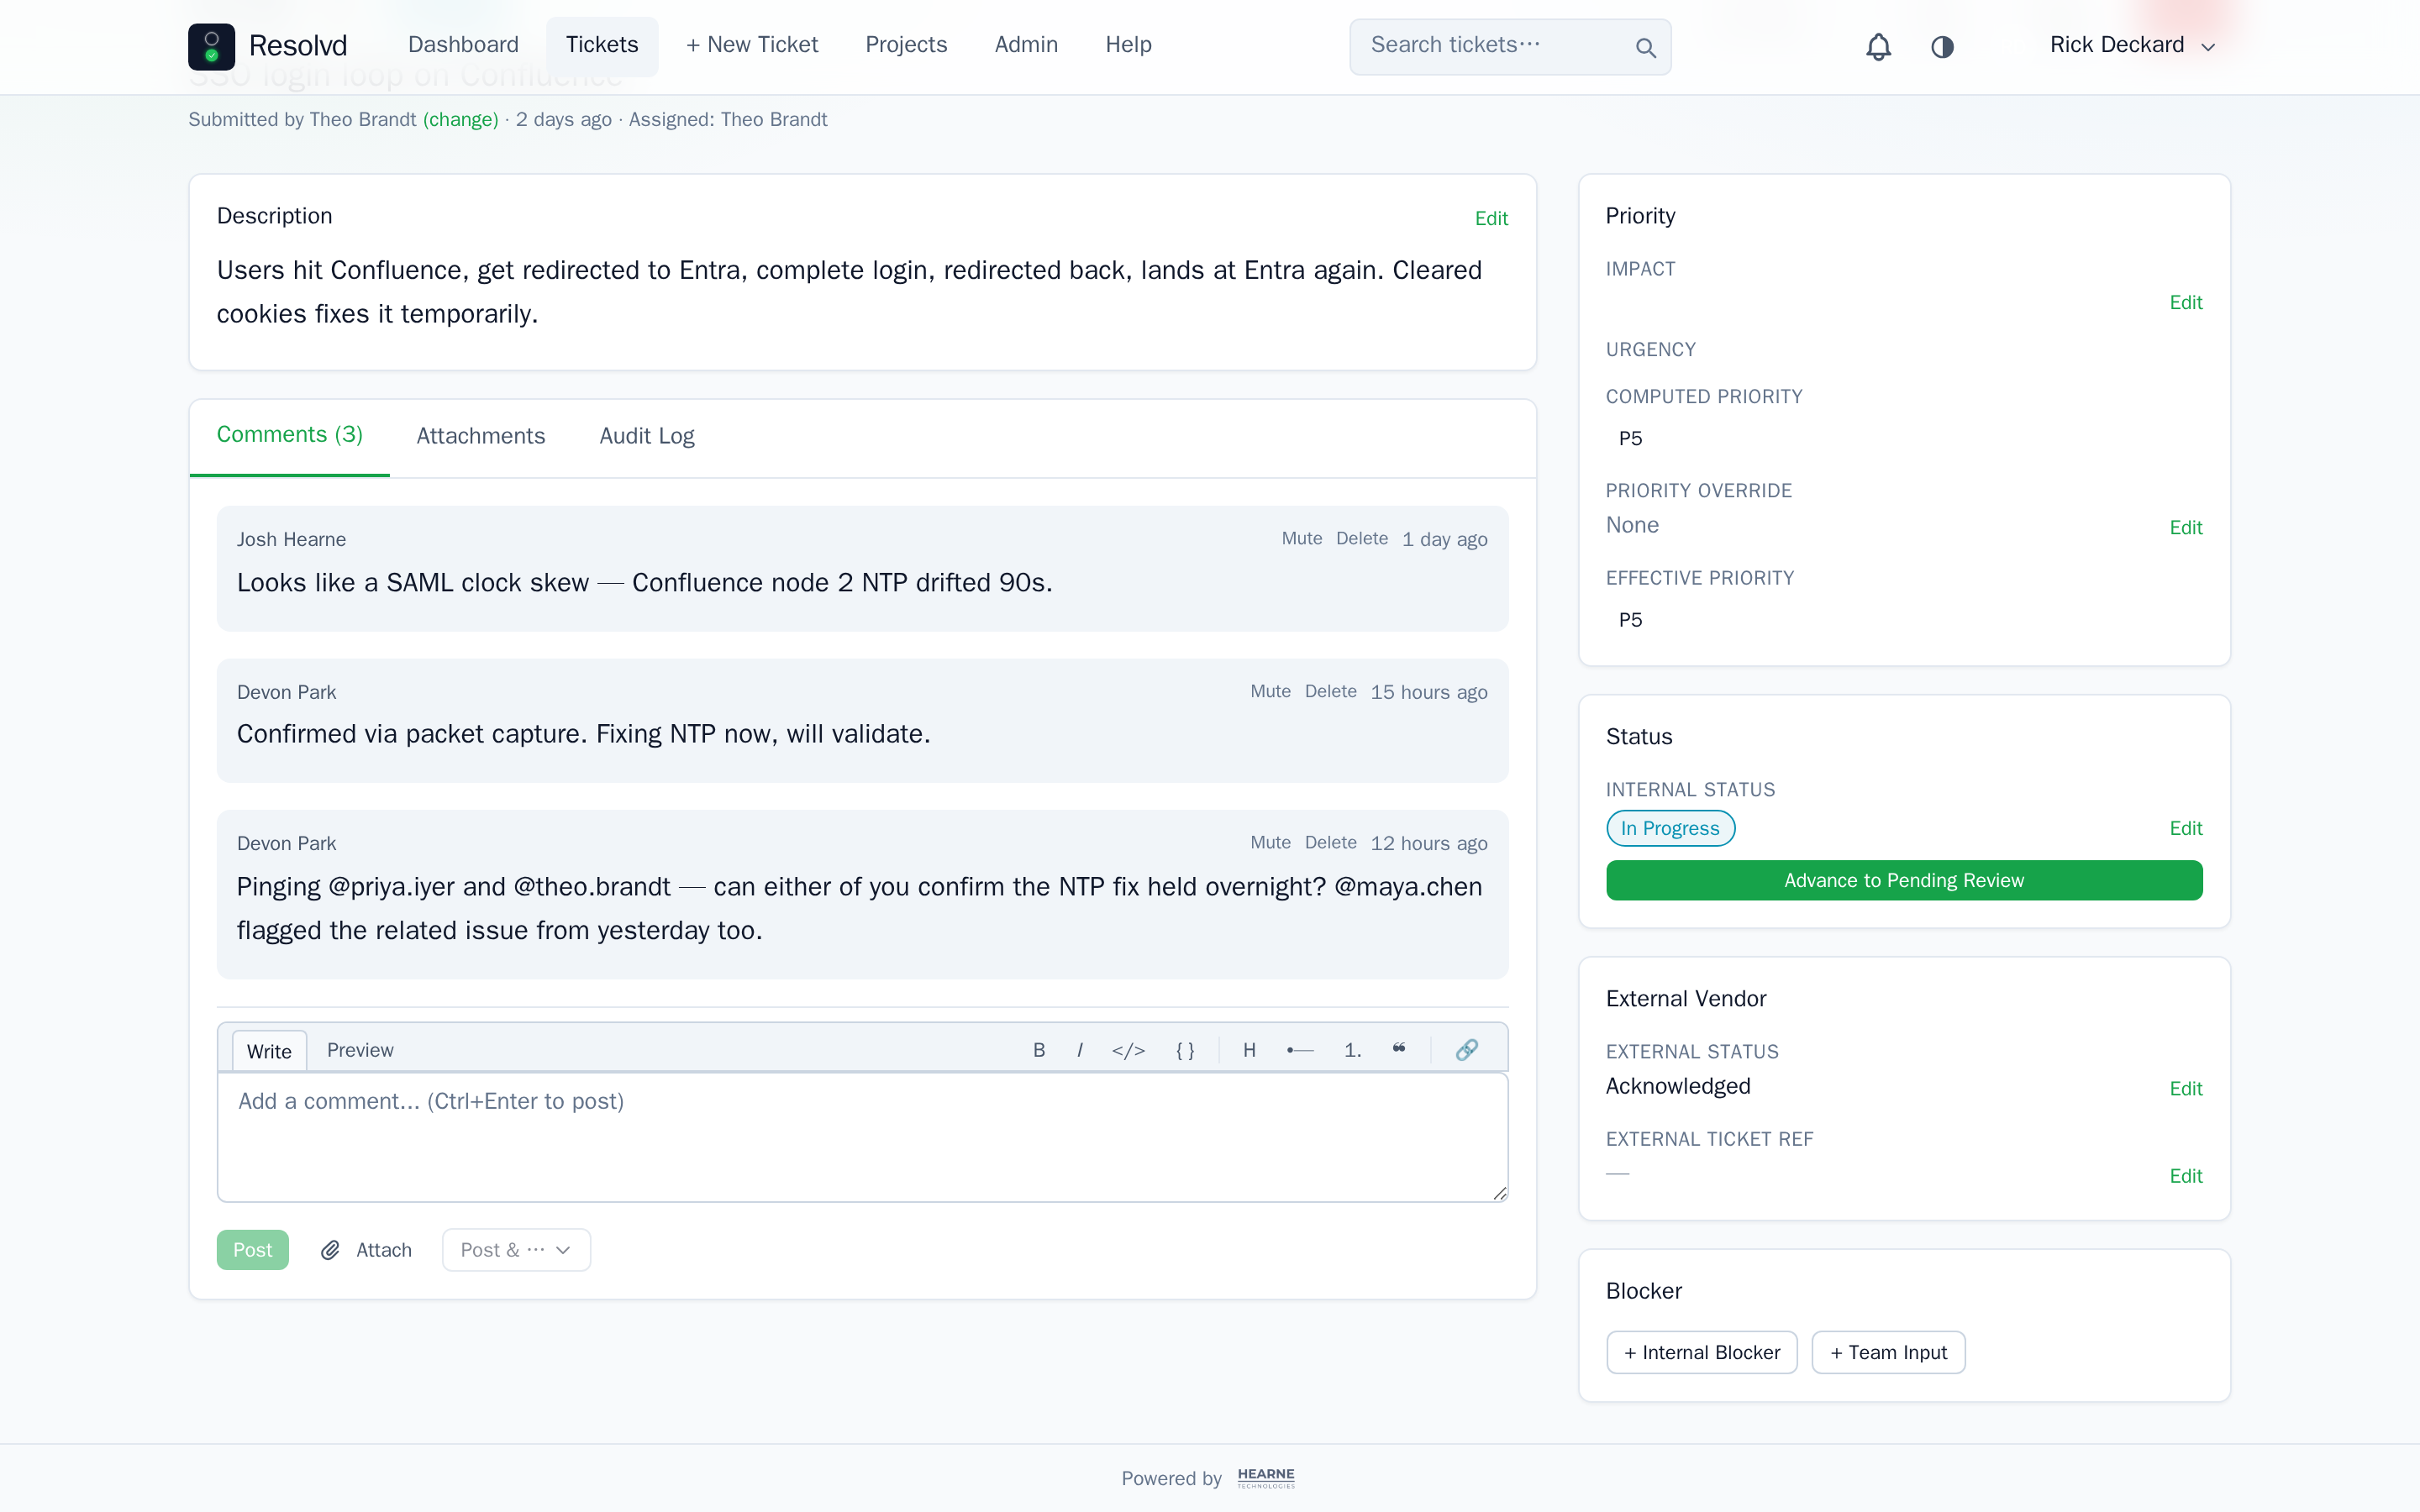Go to the Dashboard page
The width and height of the screenshot is (2420, 1512).
pyautogui.click(x=463, y=45)
